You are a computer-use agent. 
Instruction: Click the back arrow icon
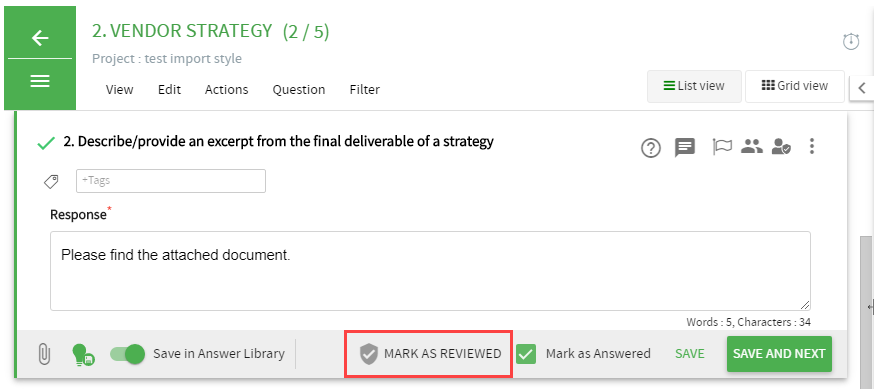(x=40, y=38)
